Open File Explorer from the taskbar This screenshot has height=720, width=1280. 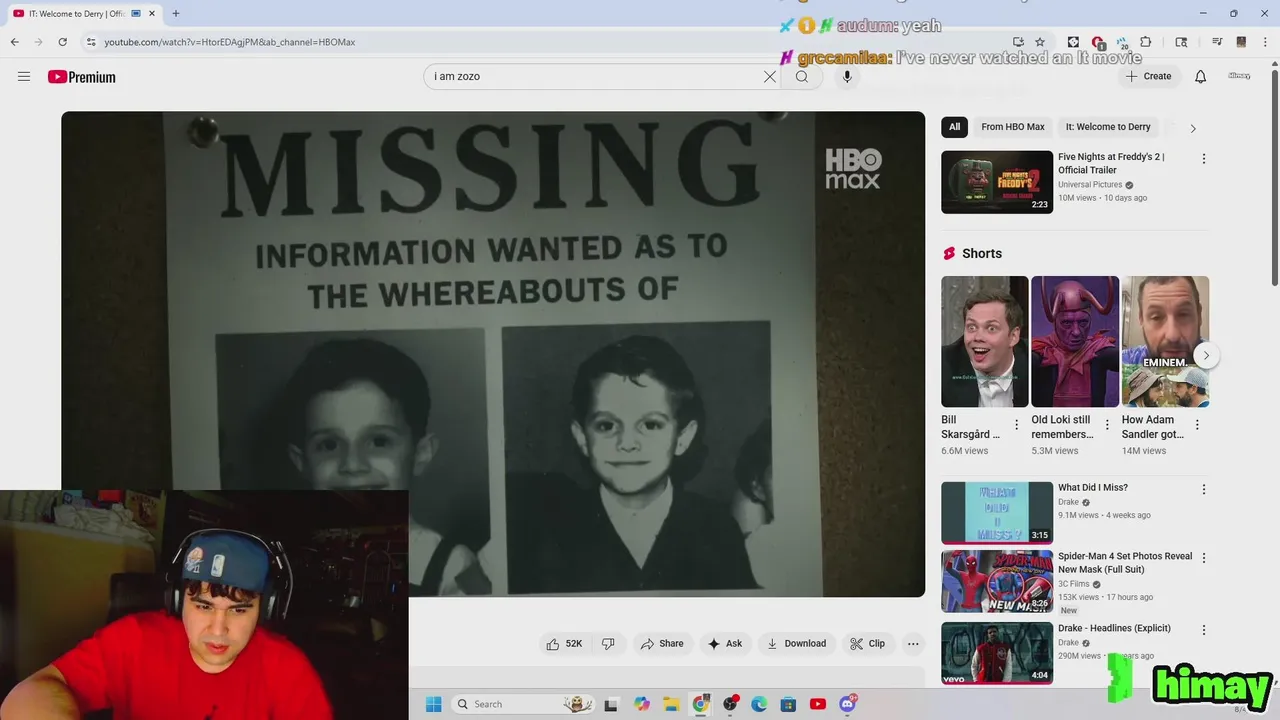[x=671, y=704]
